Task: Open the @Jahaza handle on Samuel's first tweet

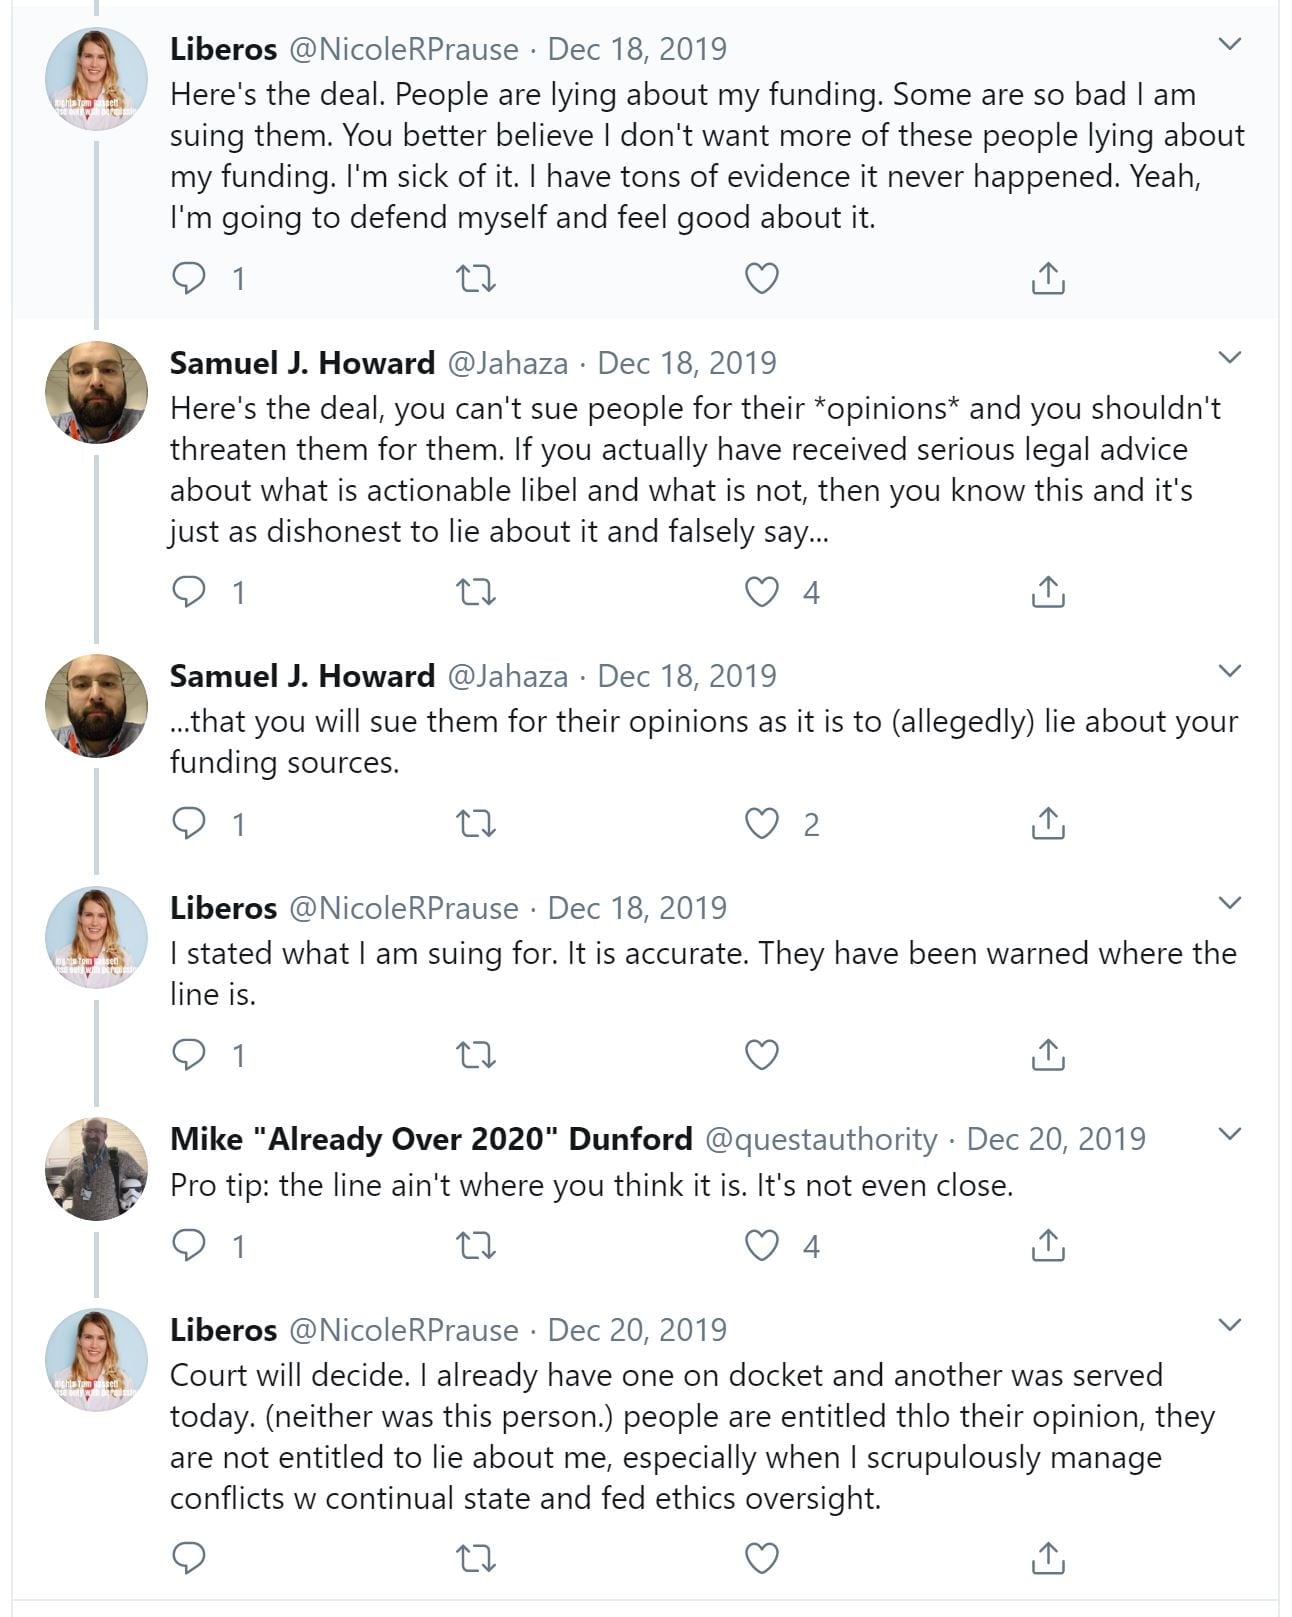Action: tap(507, 363)
